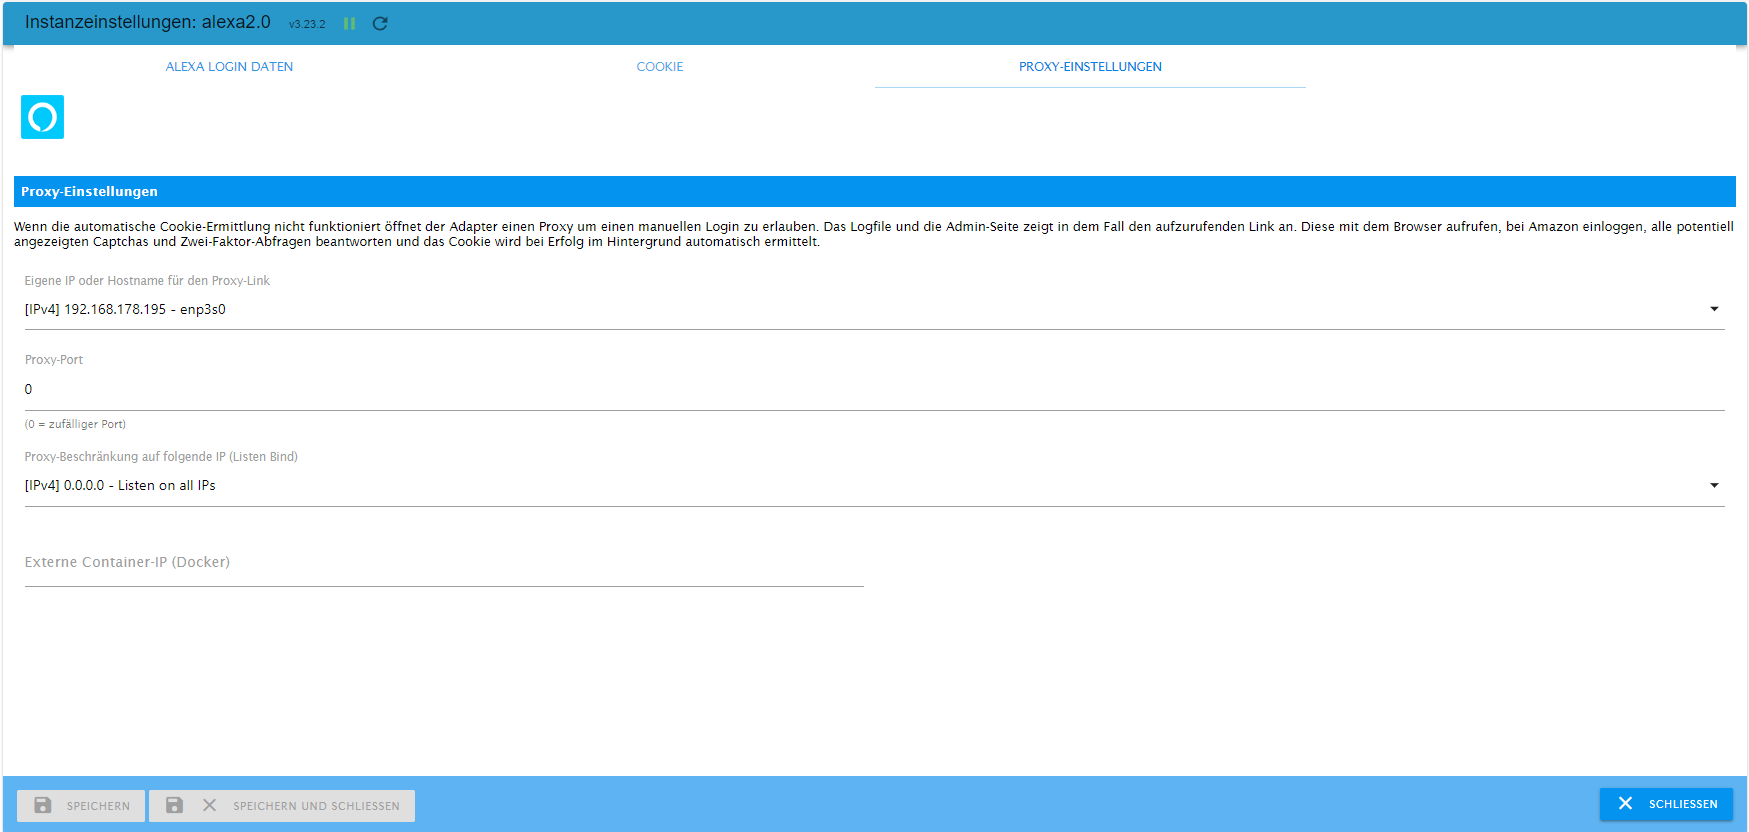Click the pause instance icon in header

[x=349, y=23]
